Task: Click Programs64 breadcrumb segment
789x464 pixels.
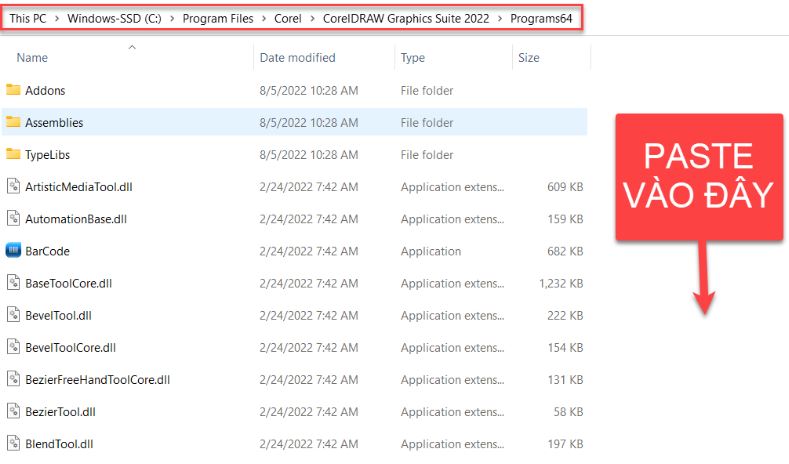Action: click(541, 19)
